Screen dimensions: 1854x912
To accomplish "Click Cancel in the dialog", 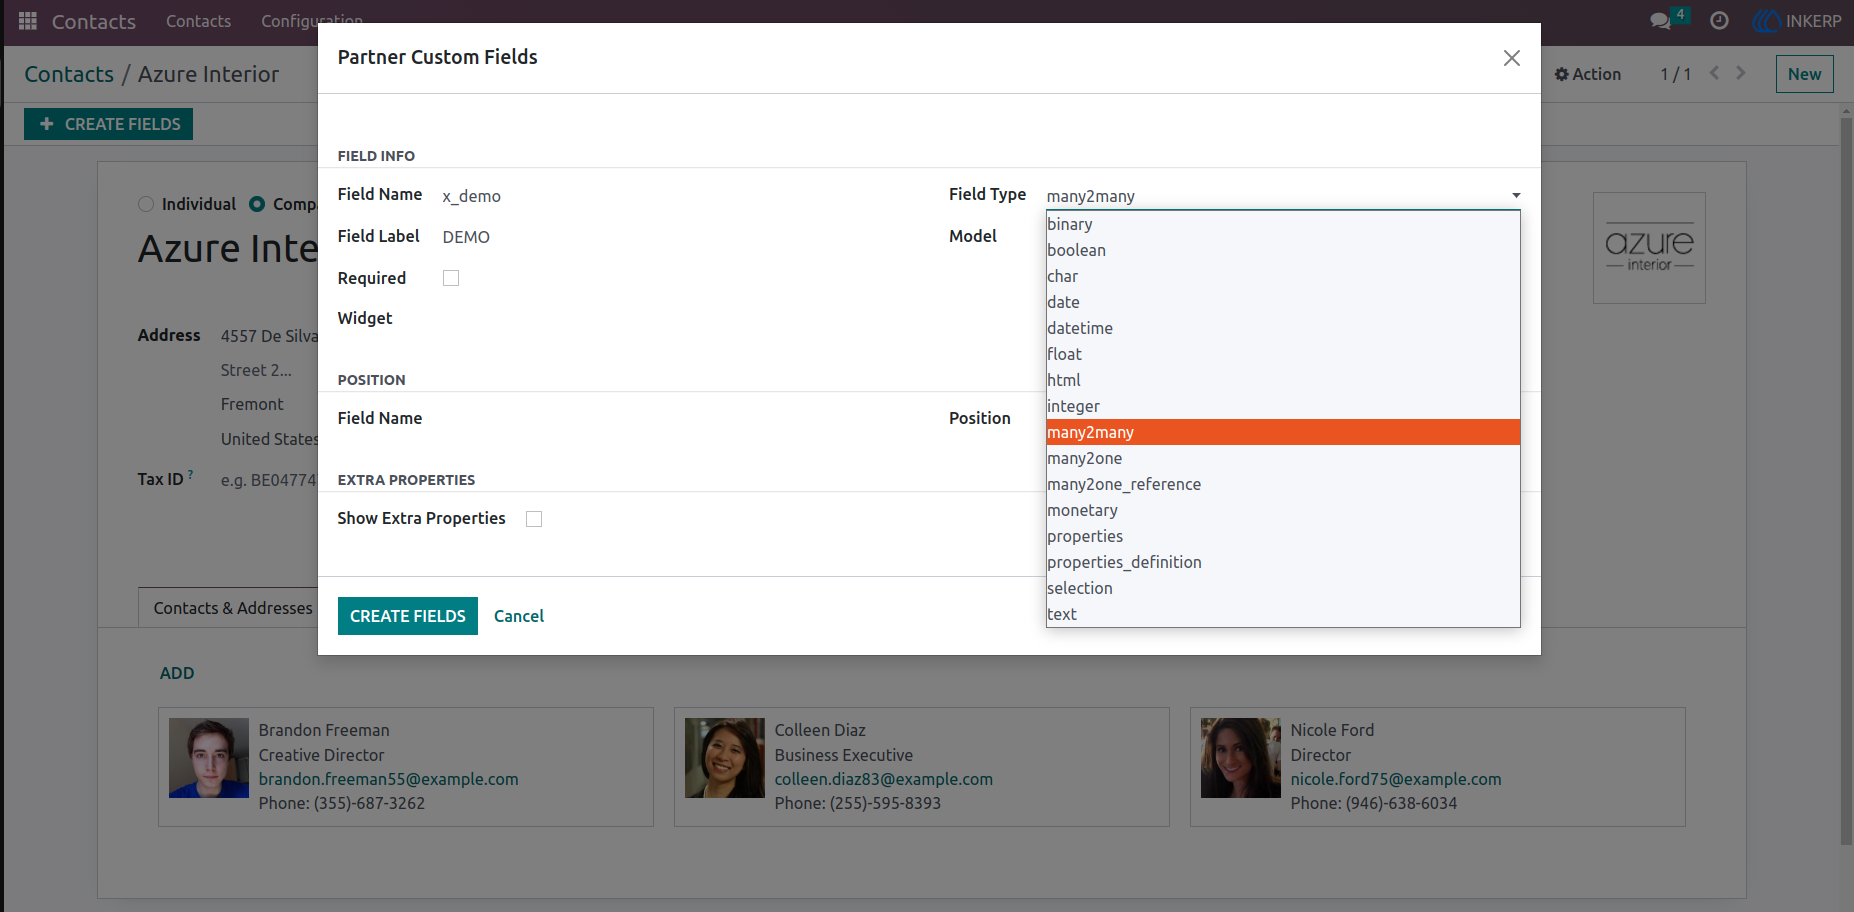I will click(519, 616).
